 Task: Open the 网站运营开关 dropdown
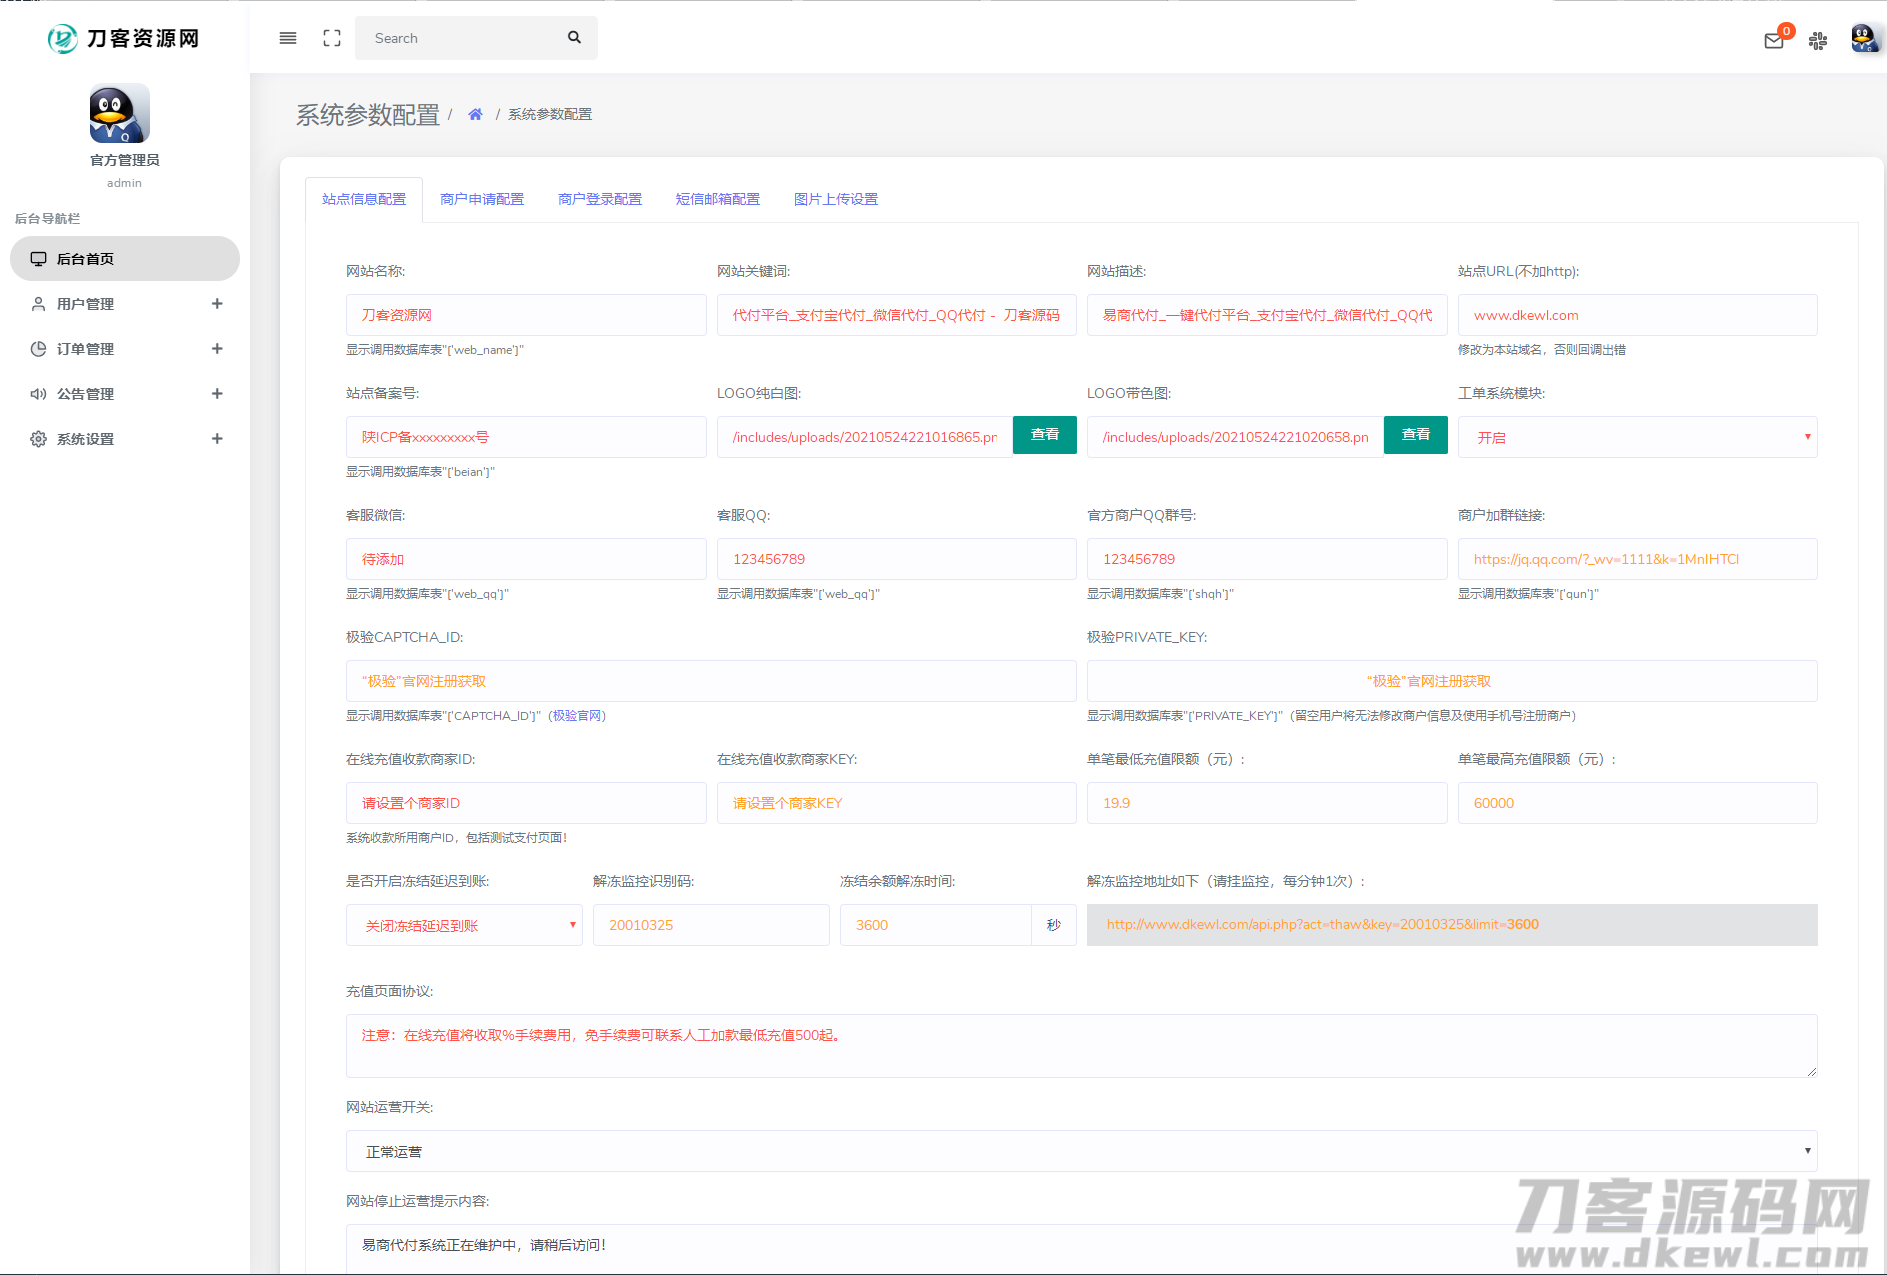coord(1081,1151)
